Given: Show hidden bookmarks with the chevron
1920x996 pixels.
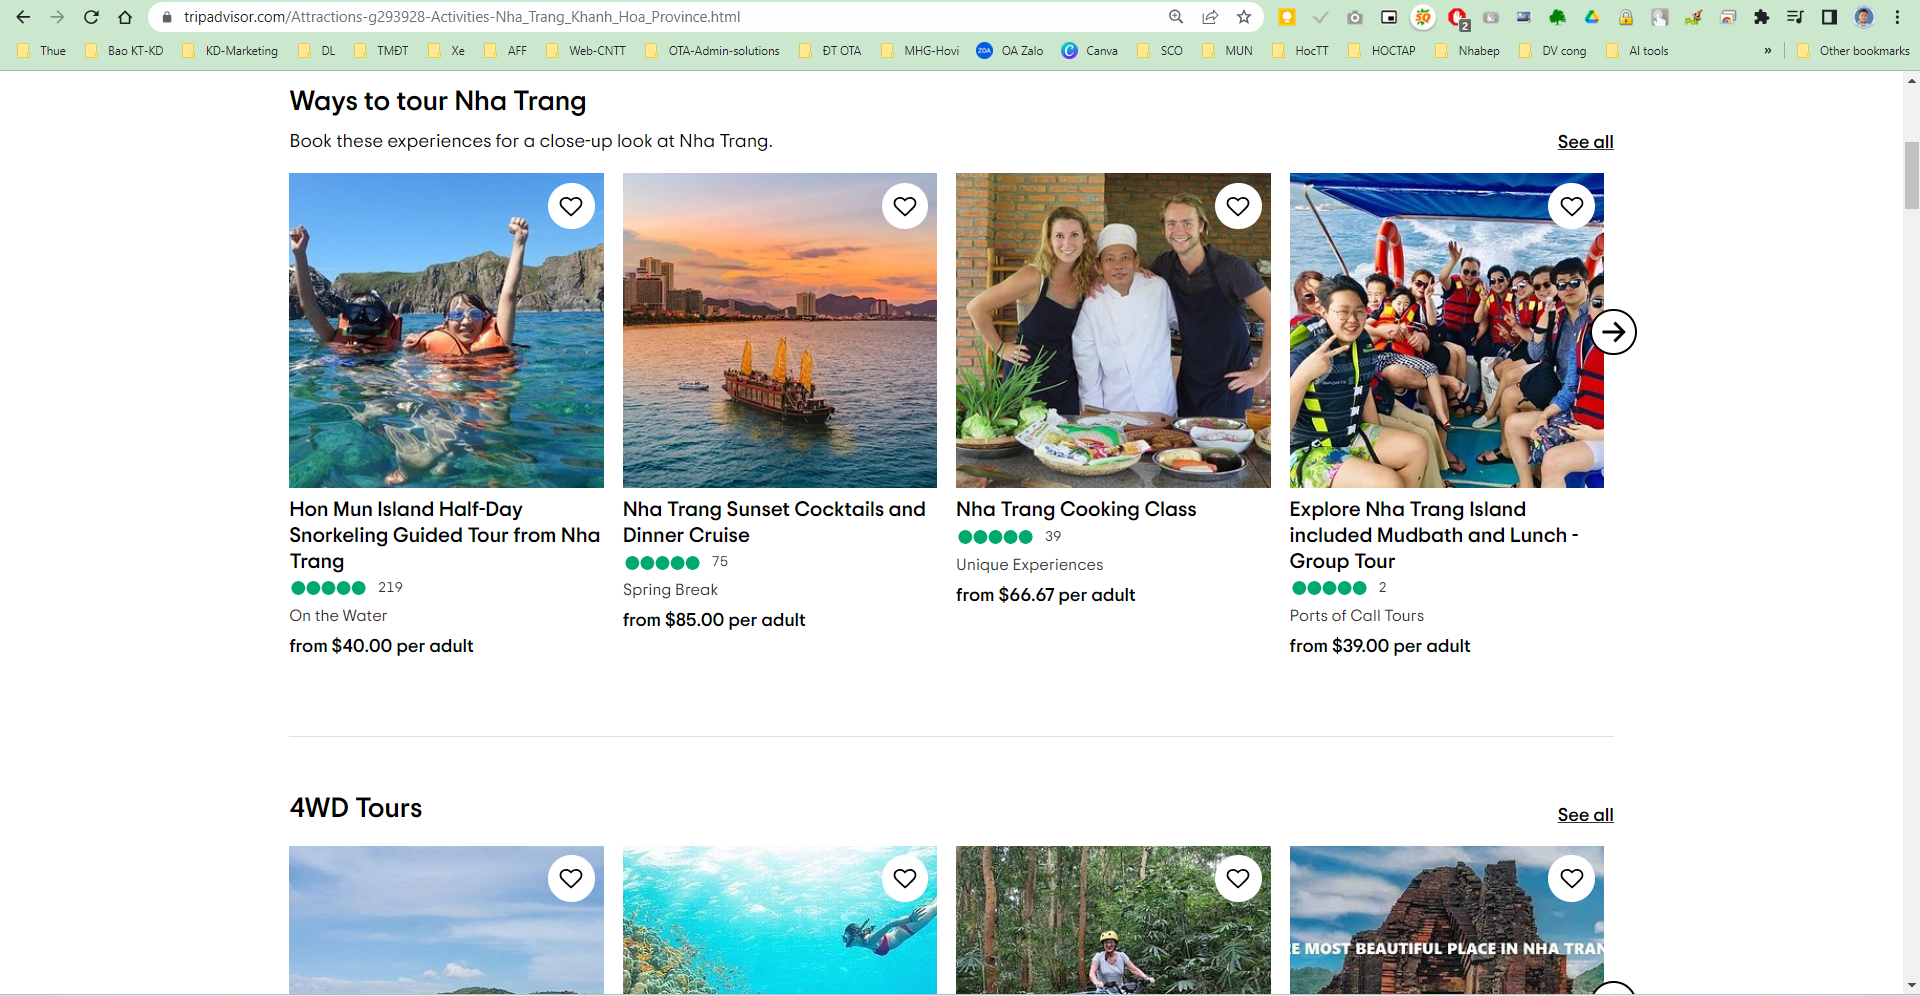Looking at the screenshot, I should pyautogui.click(x=1768, y=51).
